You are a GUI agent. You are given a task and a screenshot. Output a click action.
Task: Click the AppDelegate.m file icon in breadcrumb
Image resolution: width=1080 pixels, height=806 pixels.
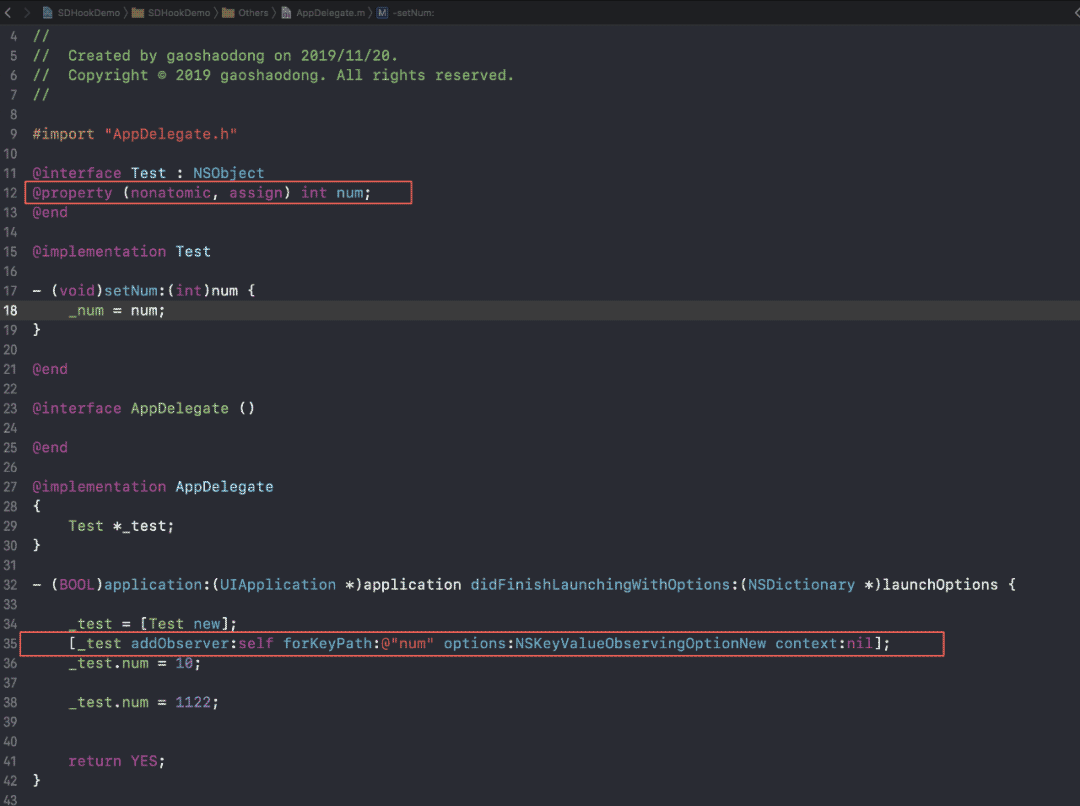tap(286, 12)
